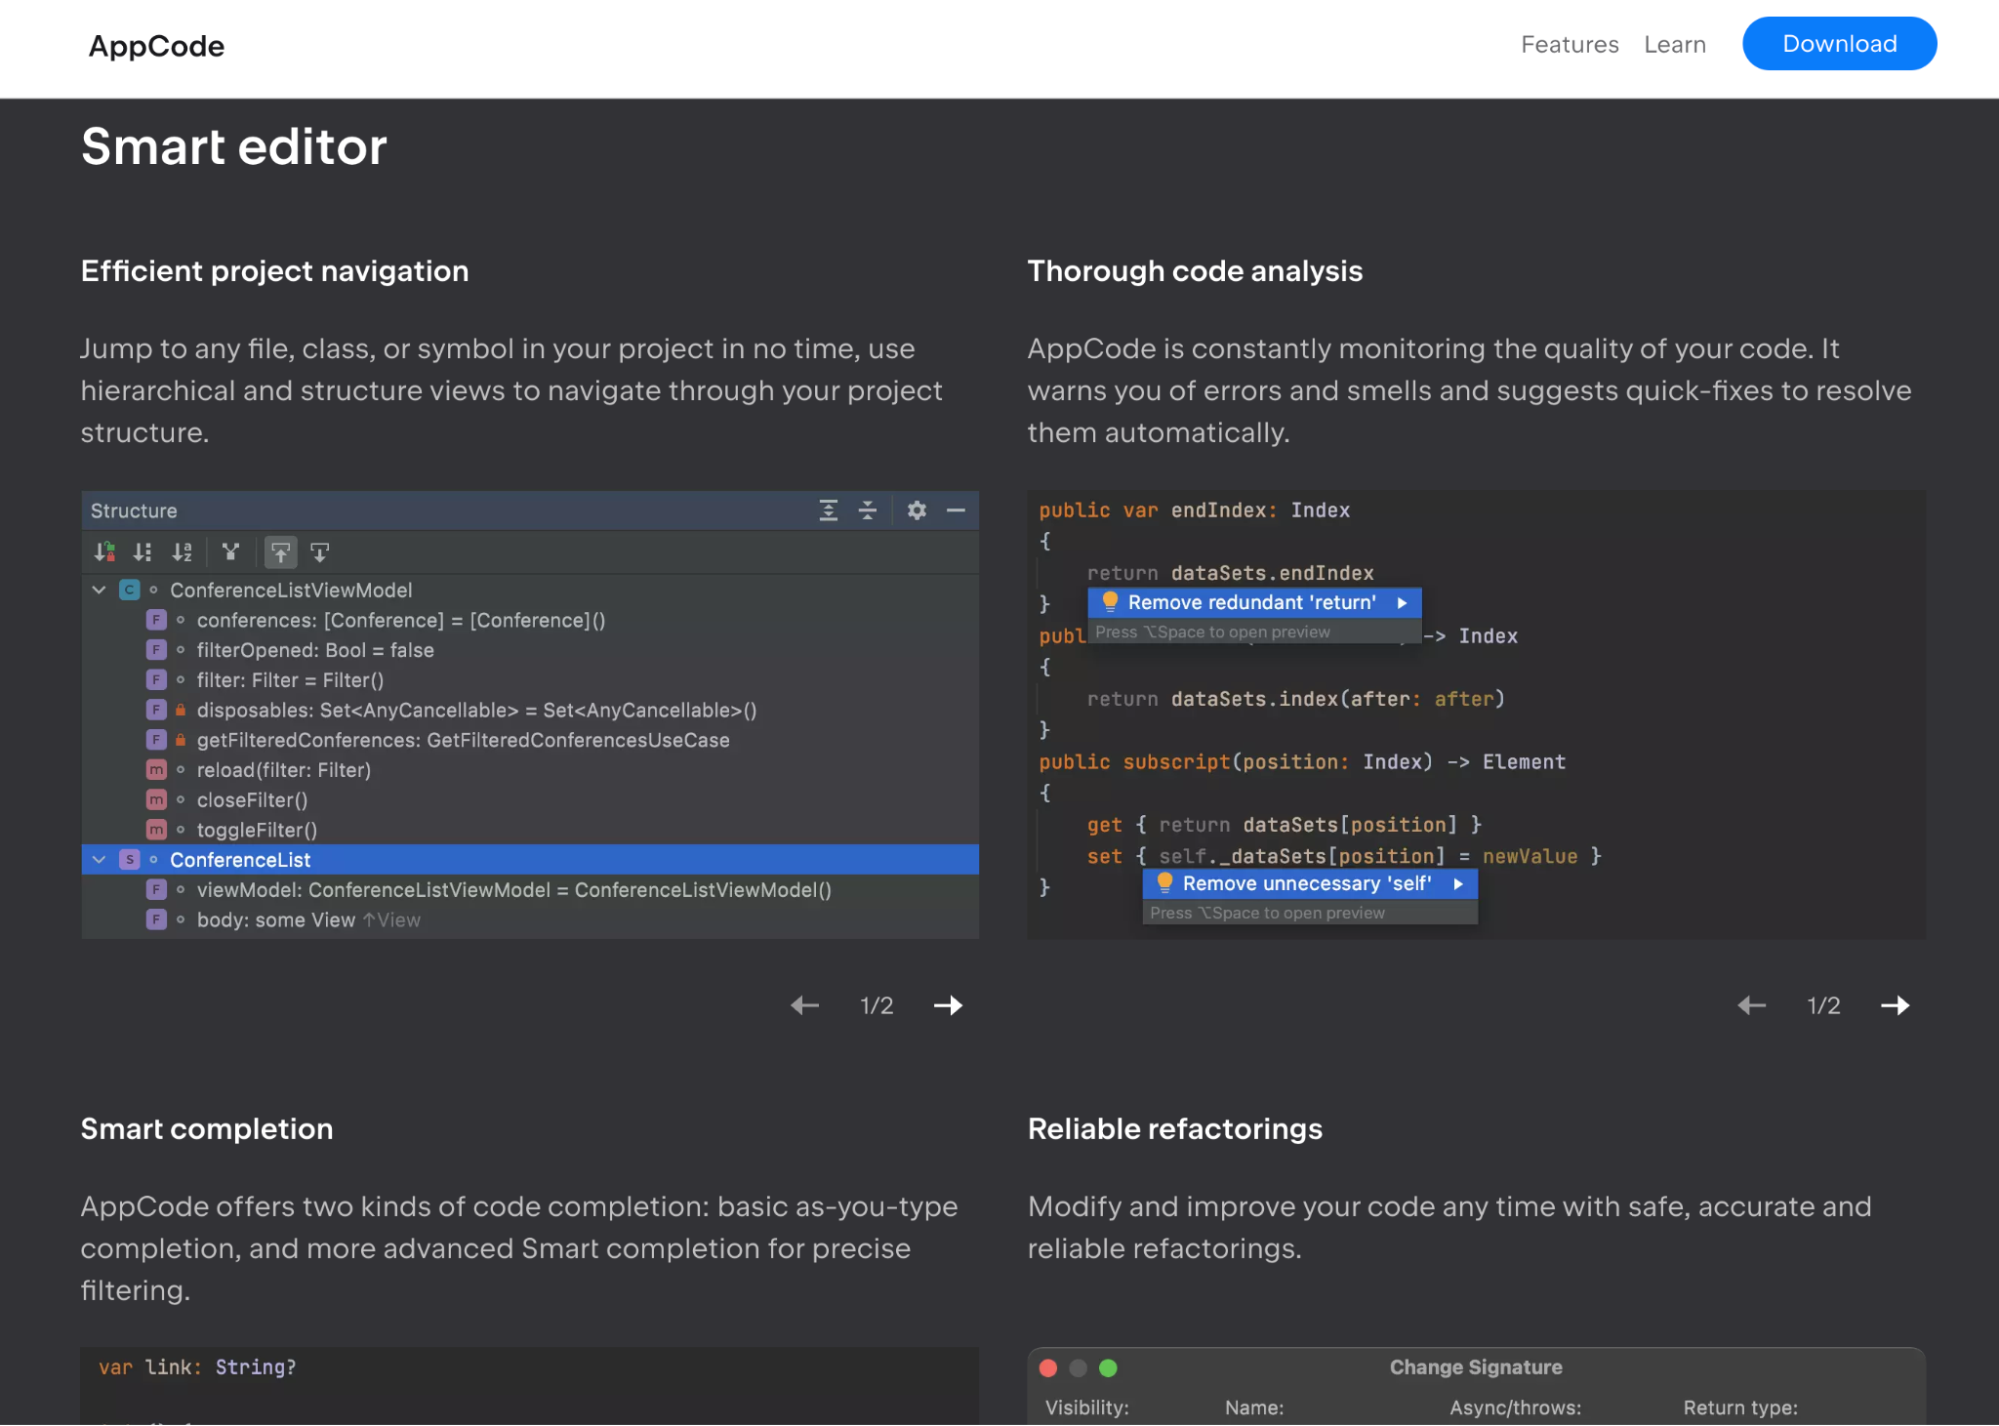
Task: Click method icon next to closeFilter row
Action: 156,800
